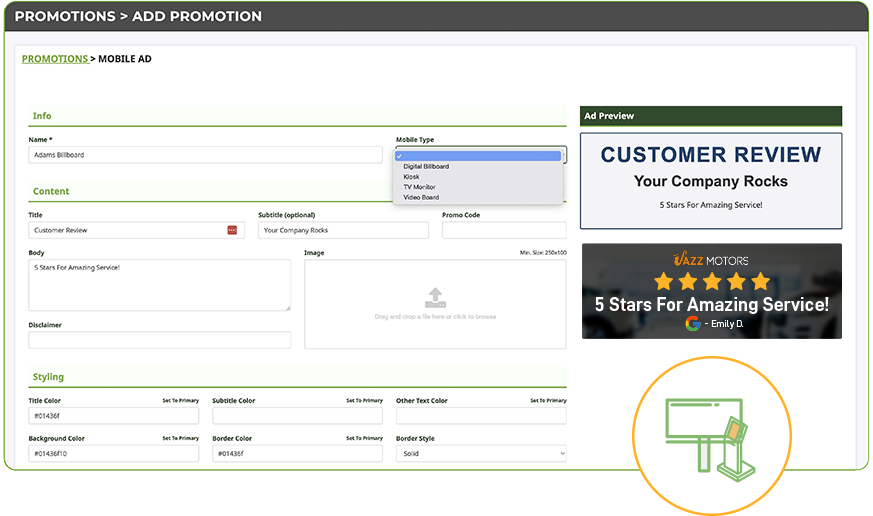Click the Customer Review ad preview box
The image size is (873, 516).
(x=710, y=181)
